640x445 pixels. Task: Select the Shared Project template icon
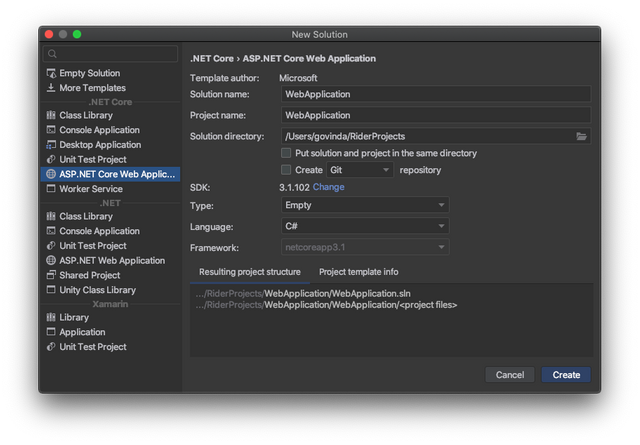[x=51, y=275]
